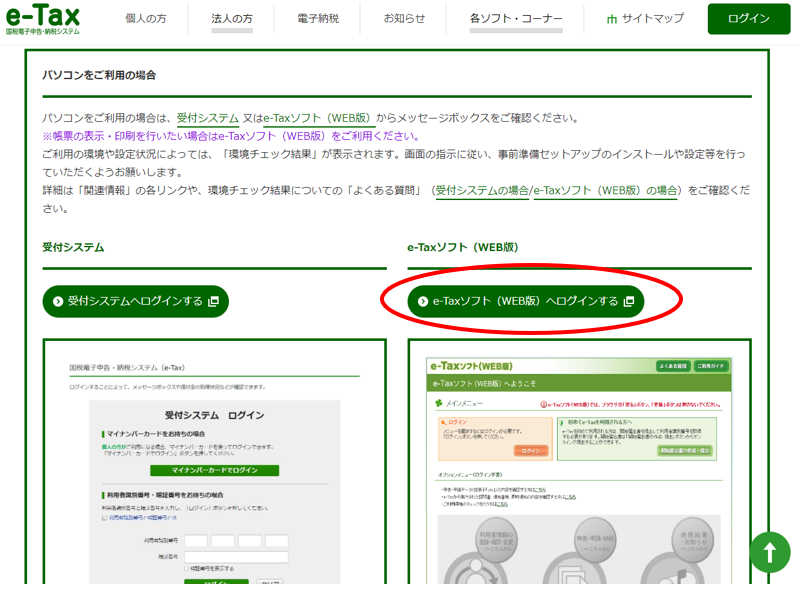This screenshot has height=598, width=798.
Task: Click the パソコンをご利用の場合 heading
Action: click(x=99, y=75)
